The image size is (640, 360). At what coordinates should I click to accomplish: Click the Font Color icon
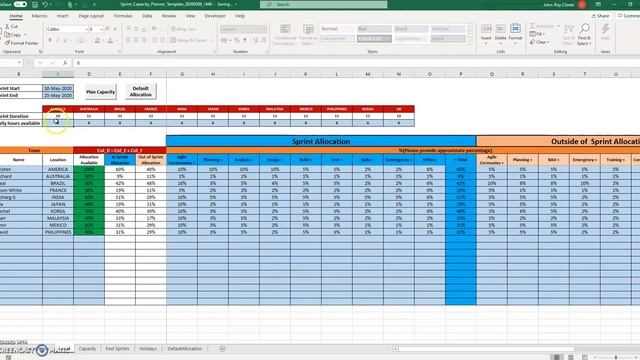click(x=110, y=40)
